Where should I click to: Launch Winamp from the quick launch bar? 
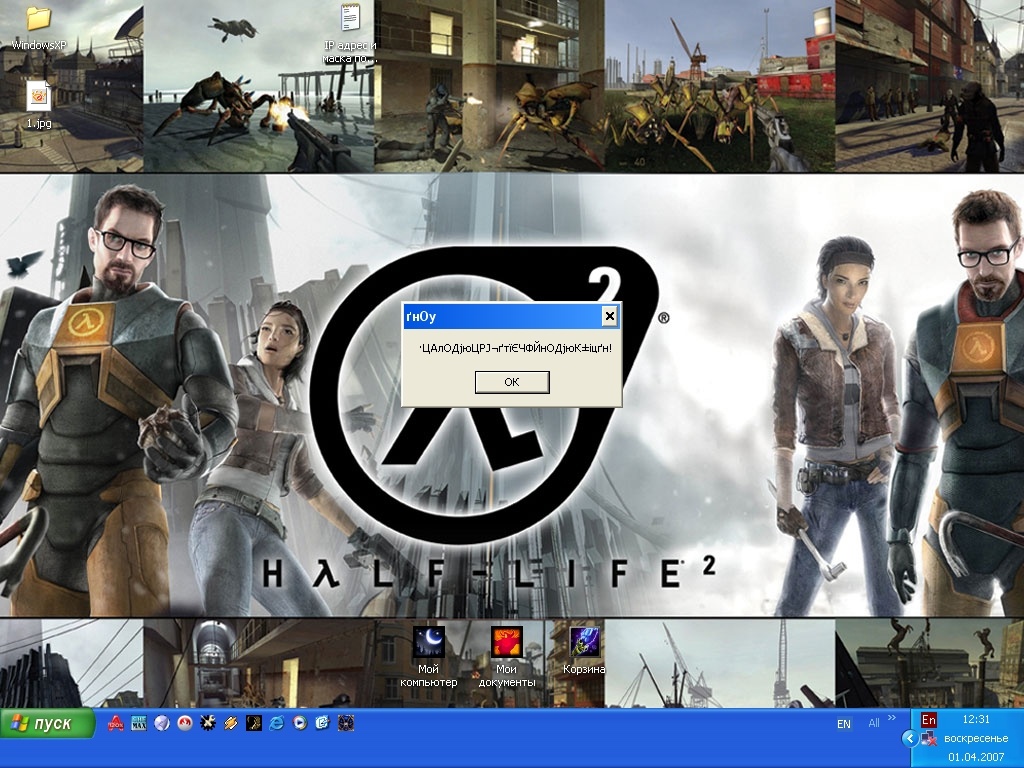point(231,723)
